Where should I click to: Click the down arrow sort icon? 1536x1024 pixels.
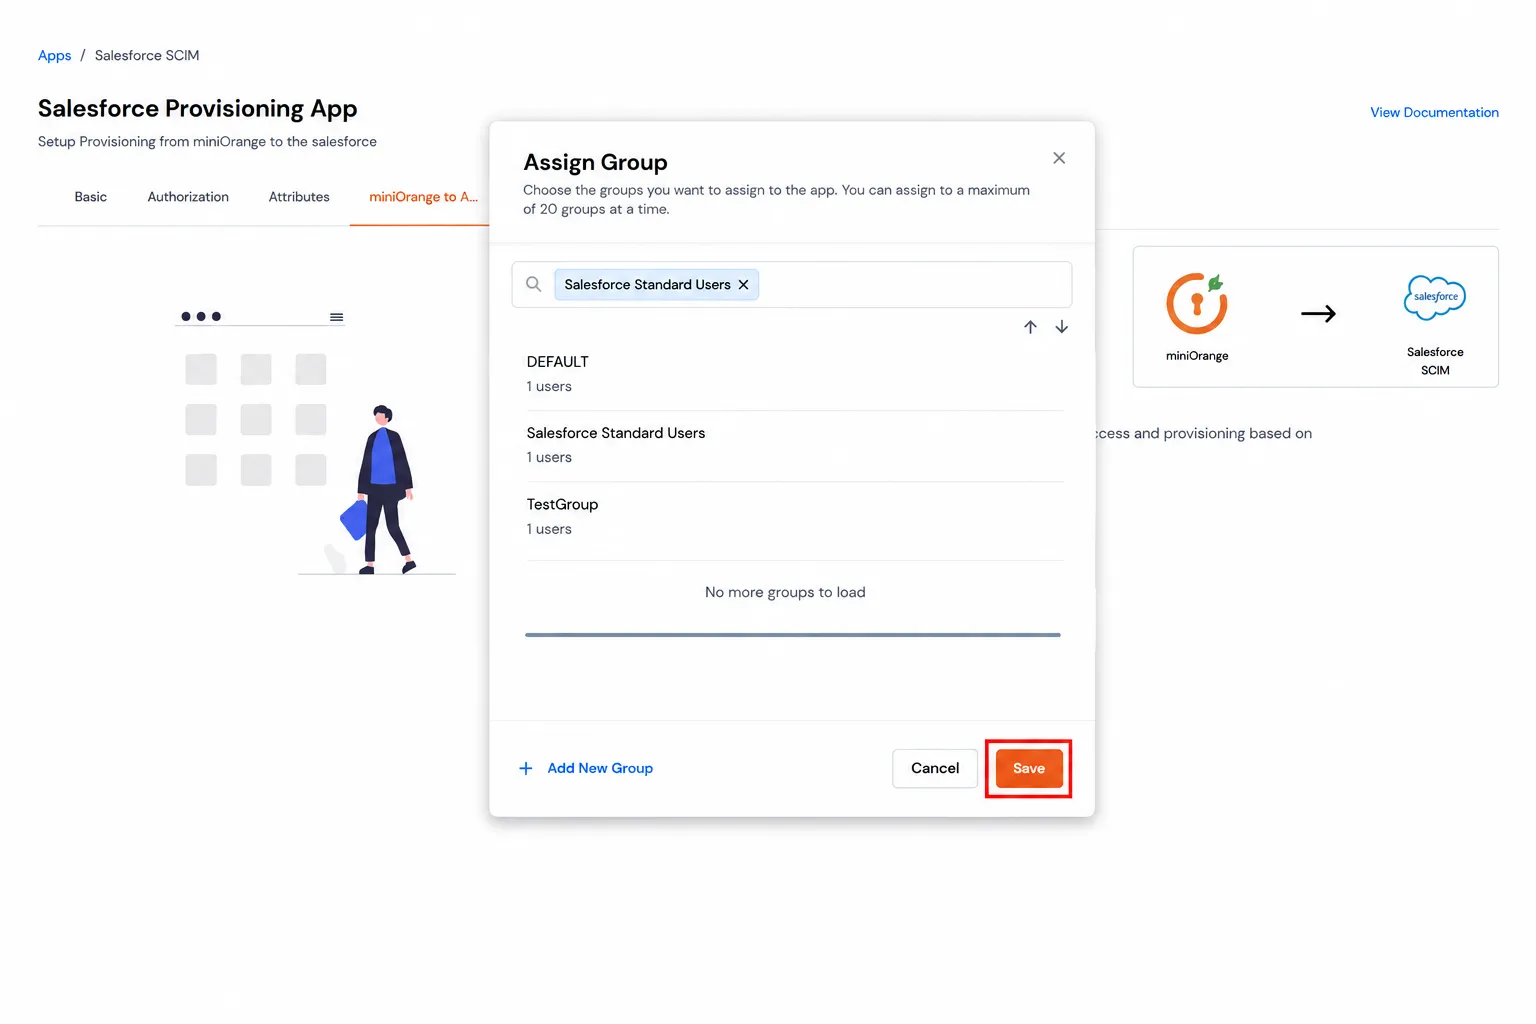[1062, 327]
